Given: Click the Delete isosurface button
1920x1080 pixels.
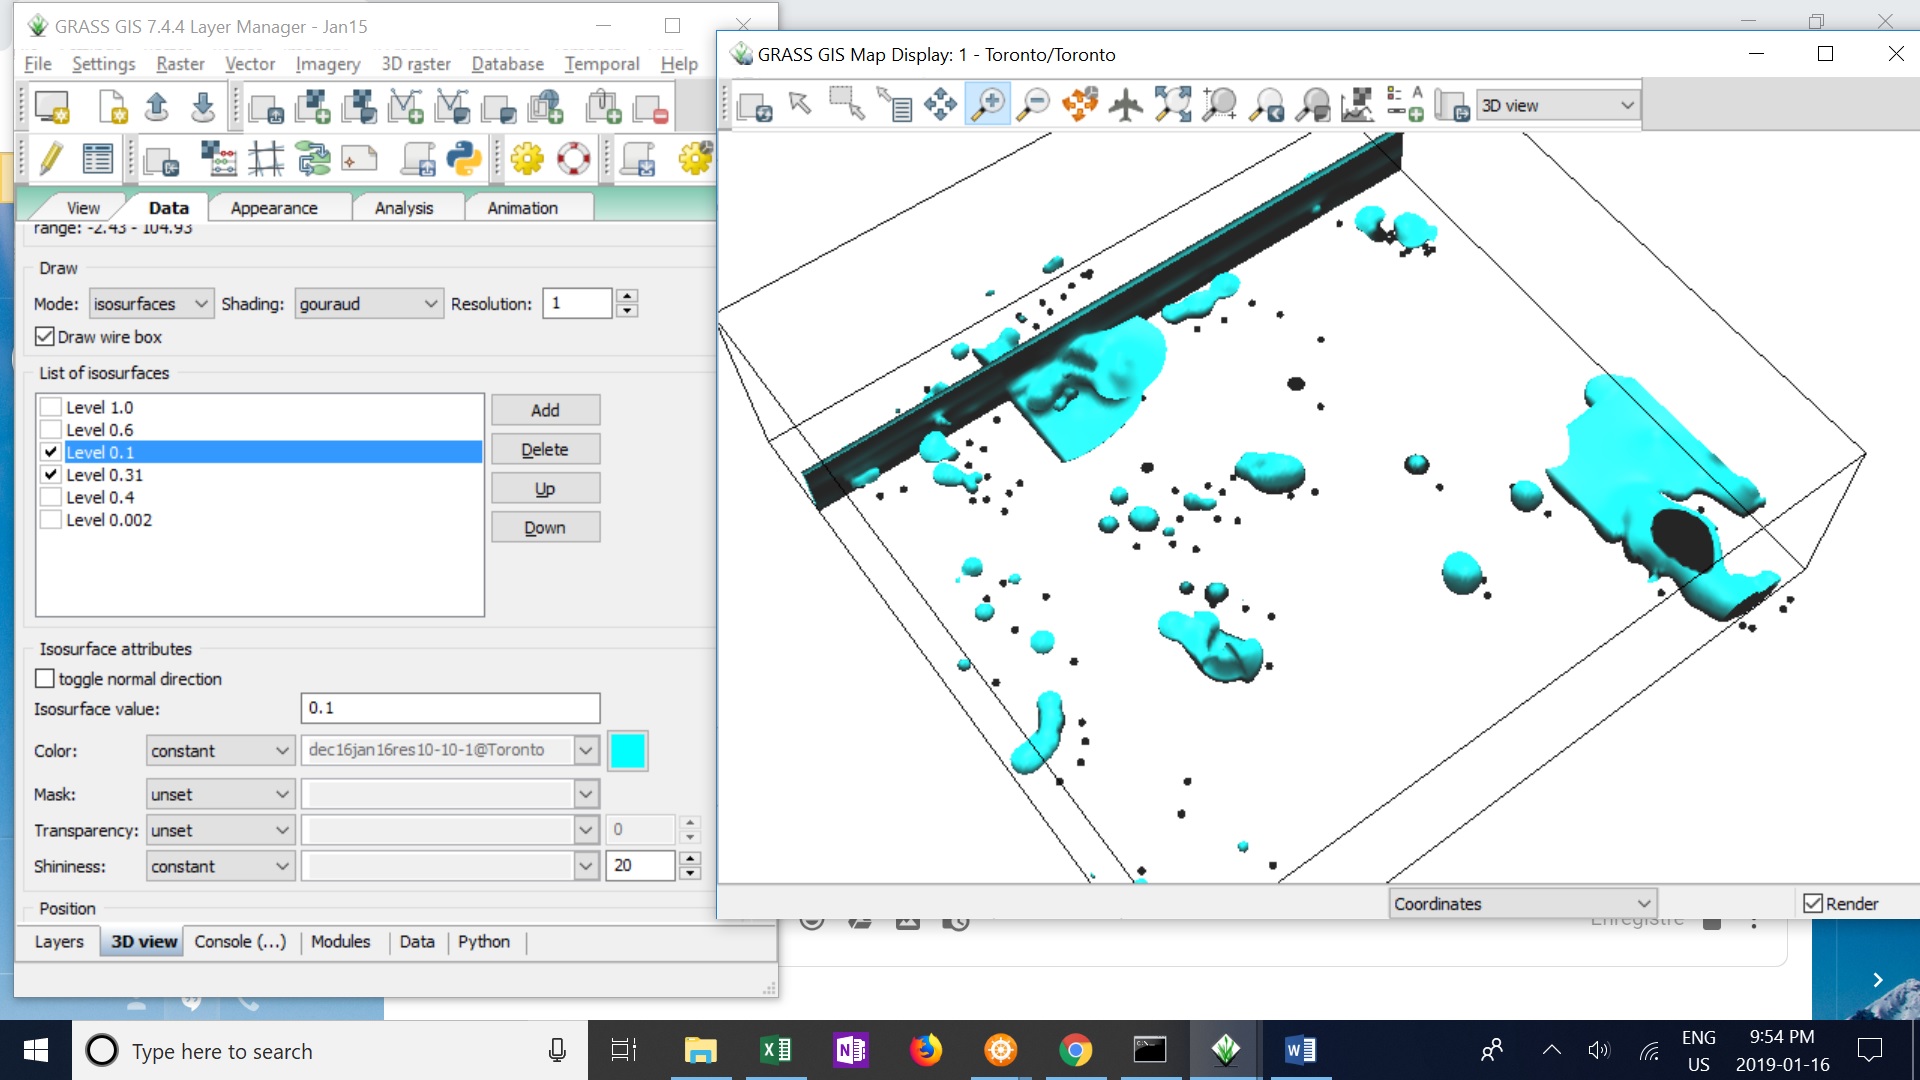Looking at the screenshot, I should coord(545,450).
